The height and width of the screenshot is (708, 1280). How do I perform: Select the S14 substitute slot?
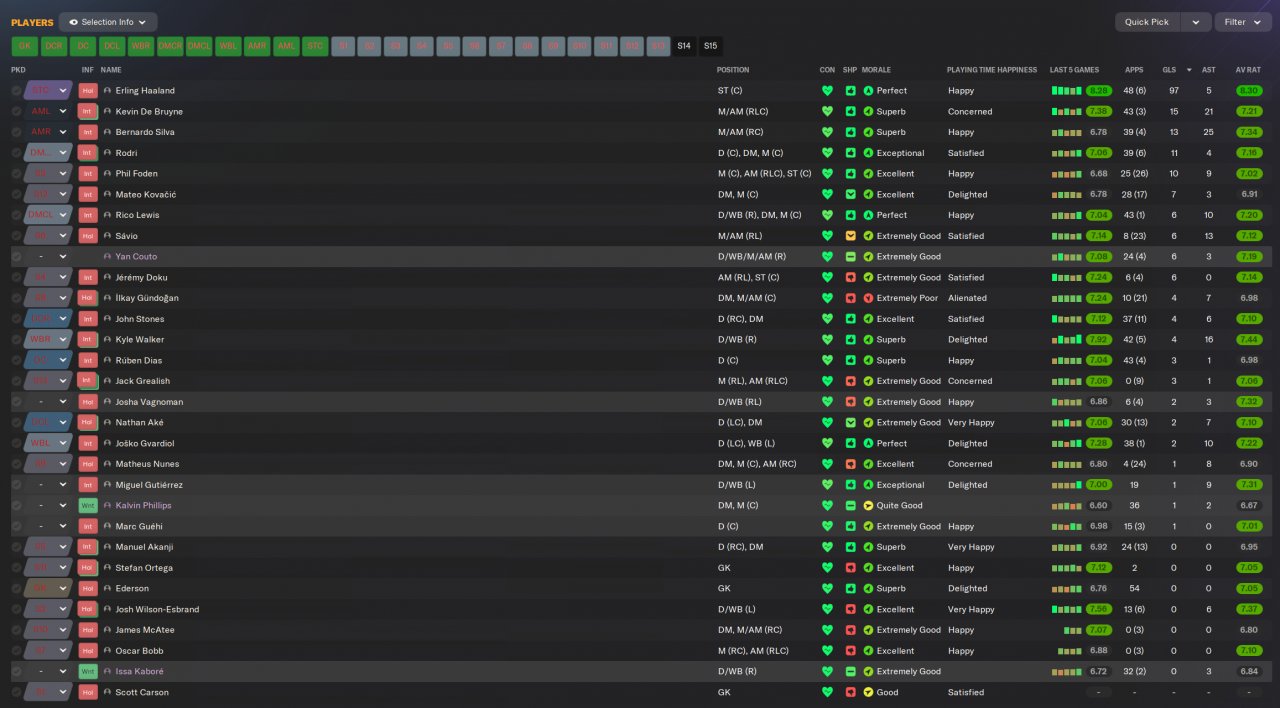[684, 46]
